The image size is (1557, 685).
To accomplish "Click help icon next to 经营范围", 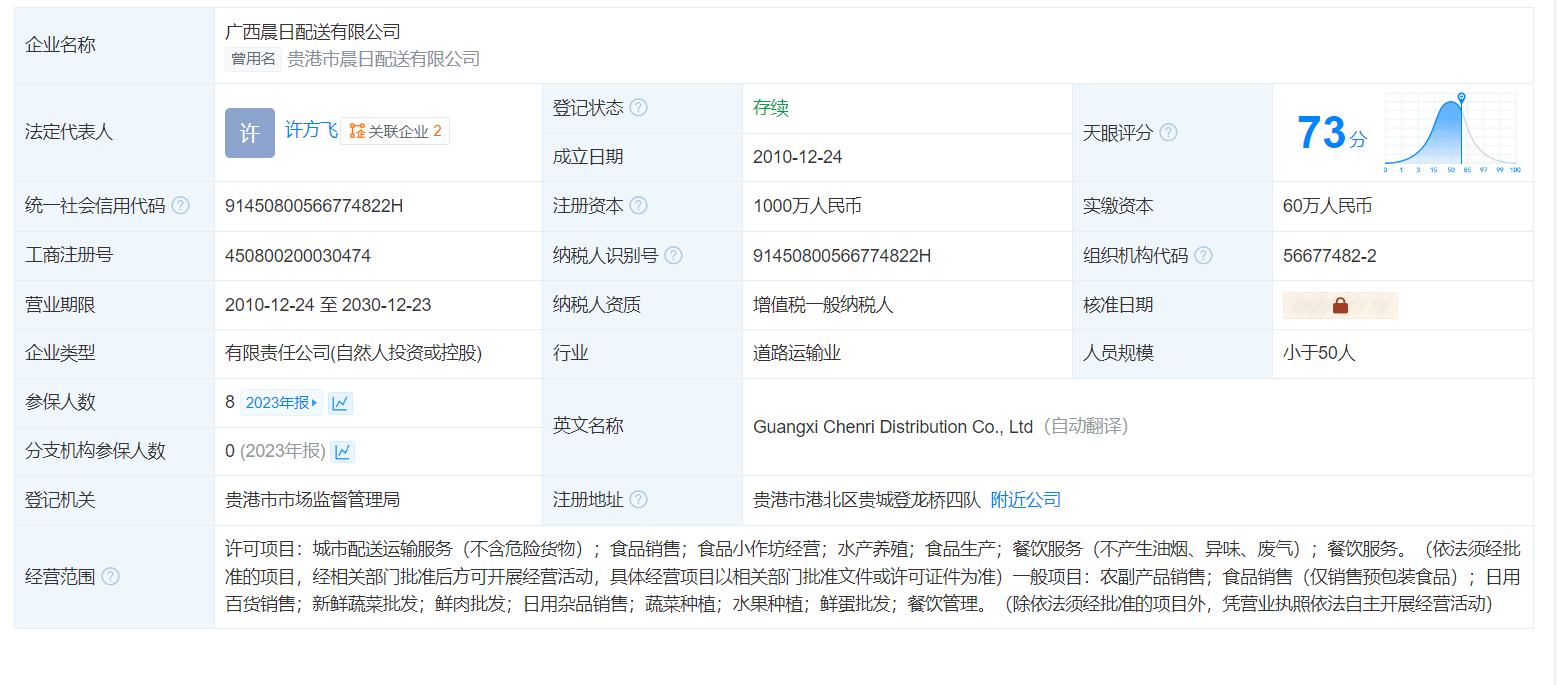I will [x=110, y=576].
